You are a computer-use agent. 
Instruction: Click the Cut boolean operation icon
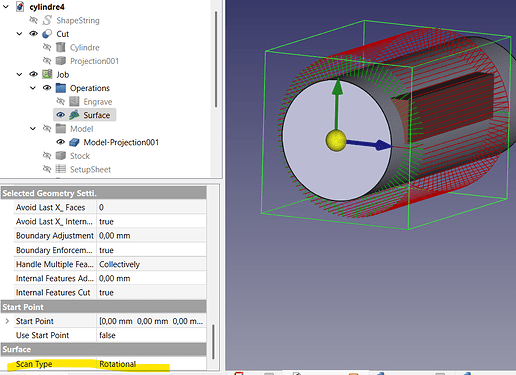pos(47,34)
